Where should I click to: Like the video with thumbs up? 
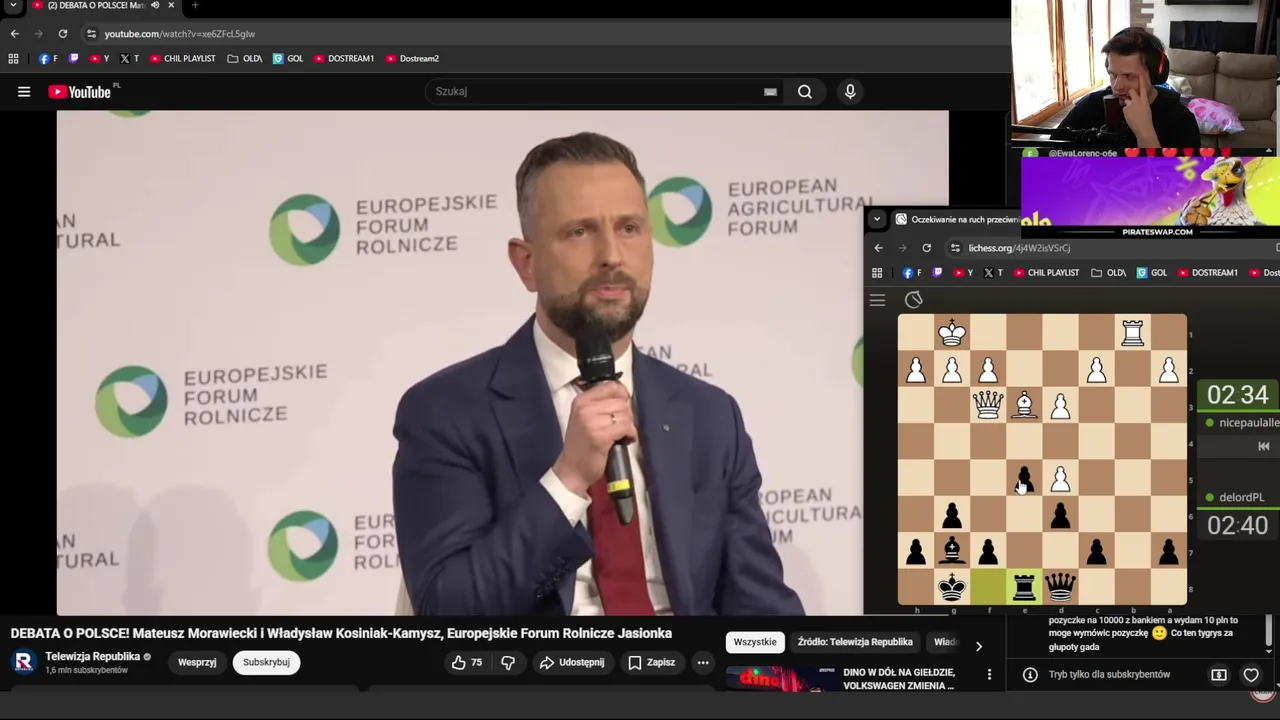point(468,662)
